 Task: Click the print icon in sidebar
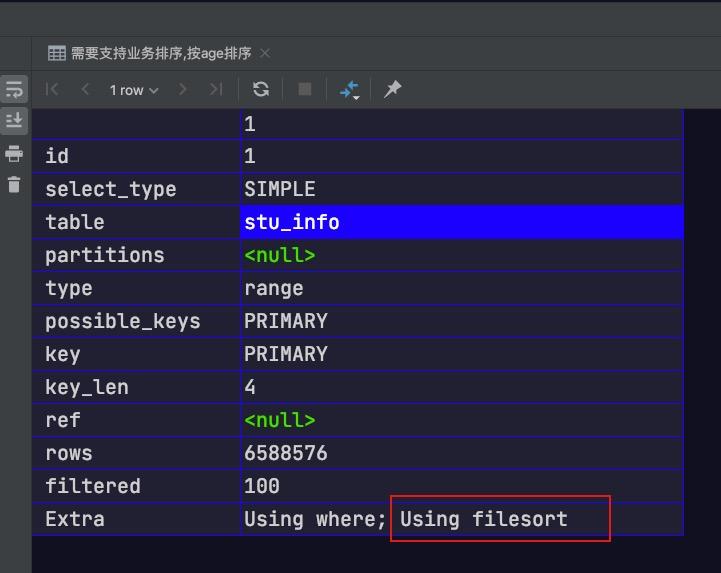(14, 153)
